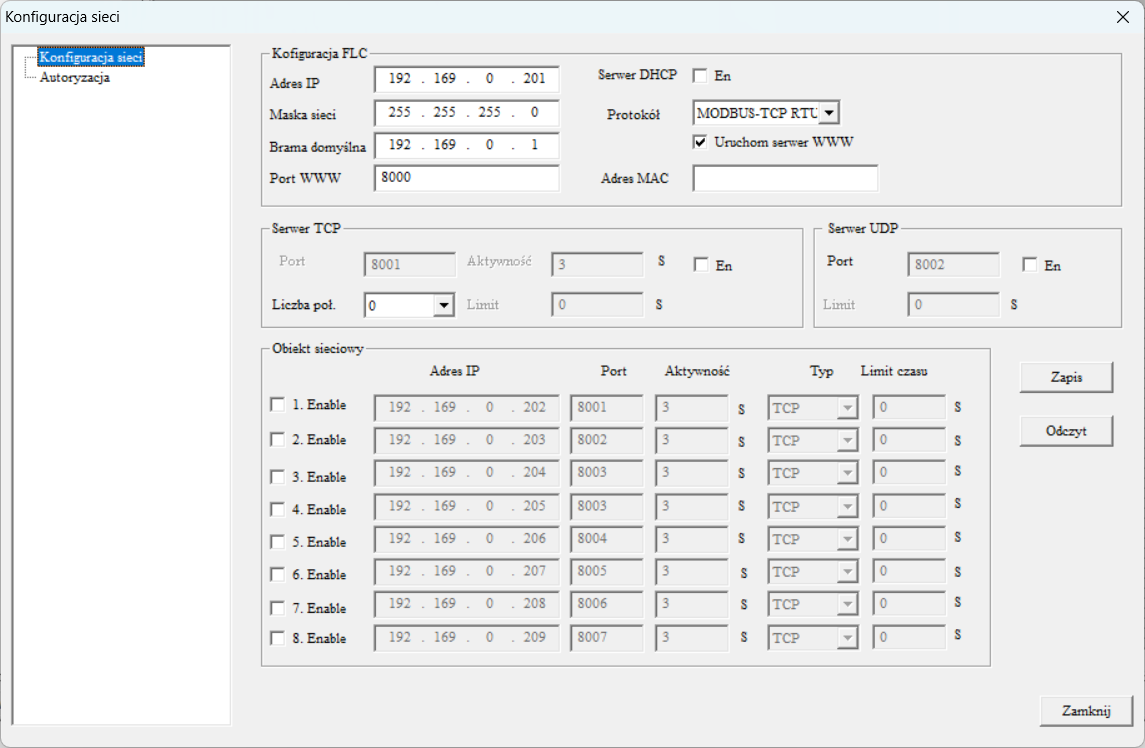Viewport: 1145px width, 748px height.
Task: Click the Port WWW field 8000
Action: click(467, 178)
